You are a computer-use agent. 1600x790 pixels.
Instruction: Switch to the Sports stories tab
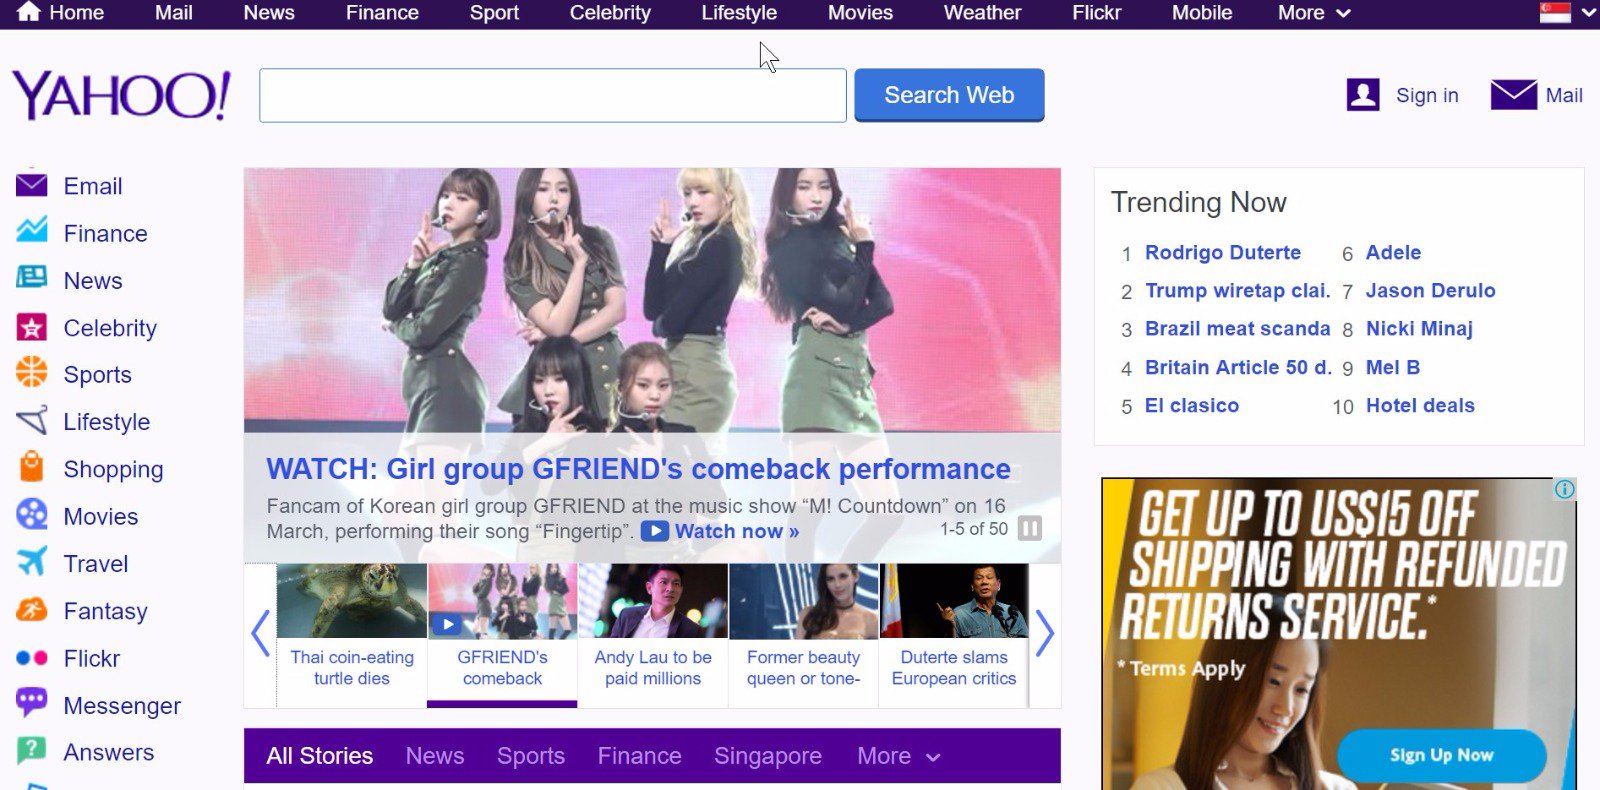(x=531, y=756)
